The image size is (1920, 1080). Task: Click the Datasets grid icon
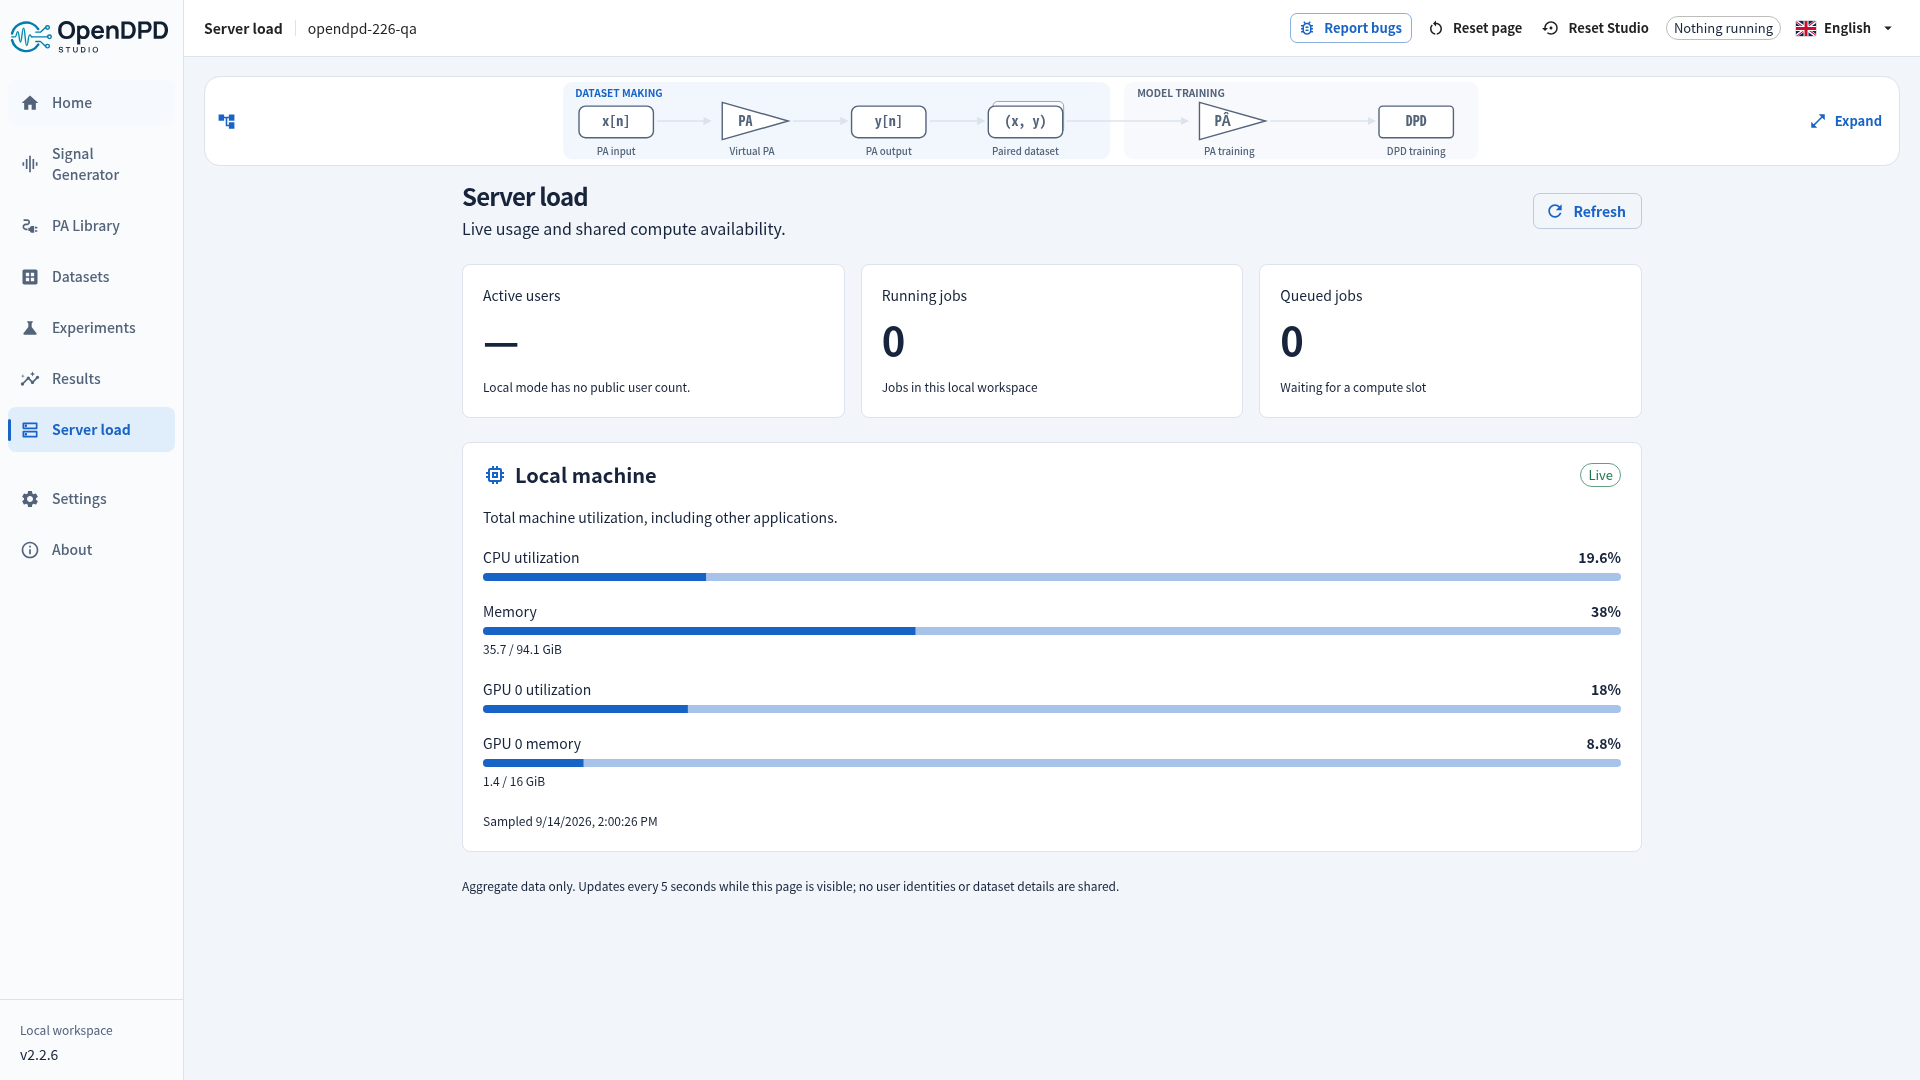(30, 277)
